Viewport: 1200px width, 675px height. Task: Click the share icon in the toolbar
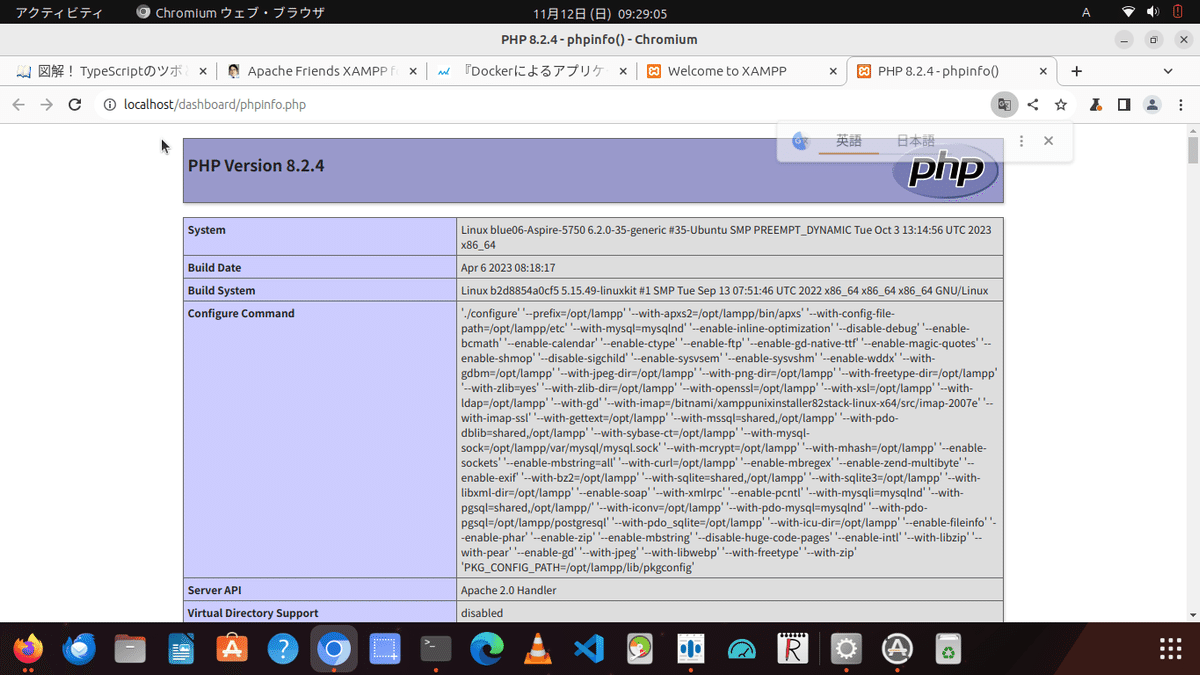point(1032,104)
